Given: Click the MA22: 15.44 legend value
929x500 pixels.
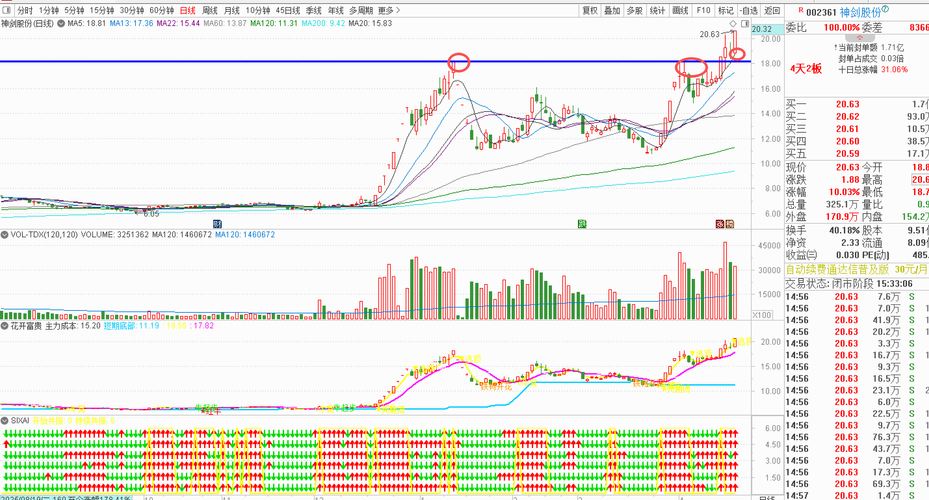Looking at the screenshot, I should coord(178,24).
